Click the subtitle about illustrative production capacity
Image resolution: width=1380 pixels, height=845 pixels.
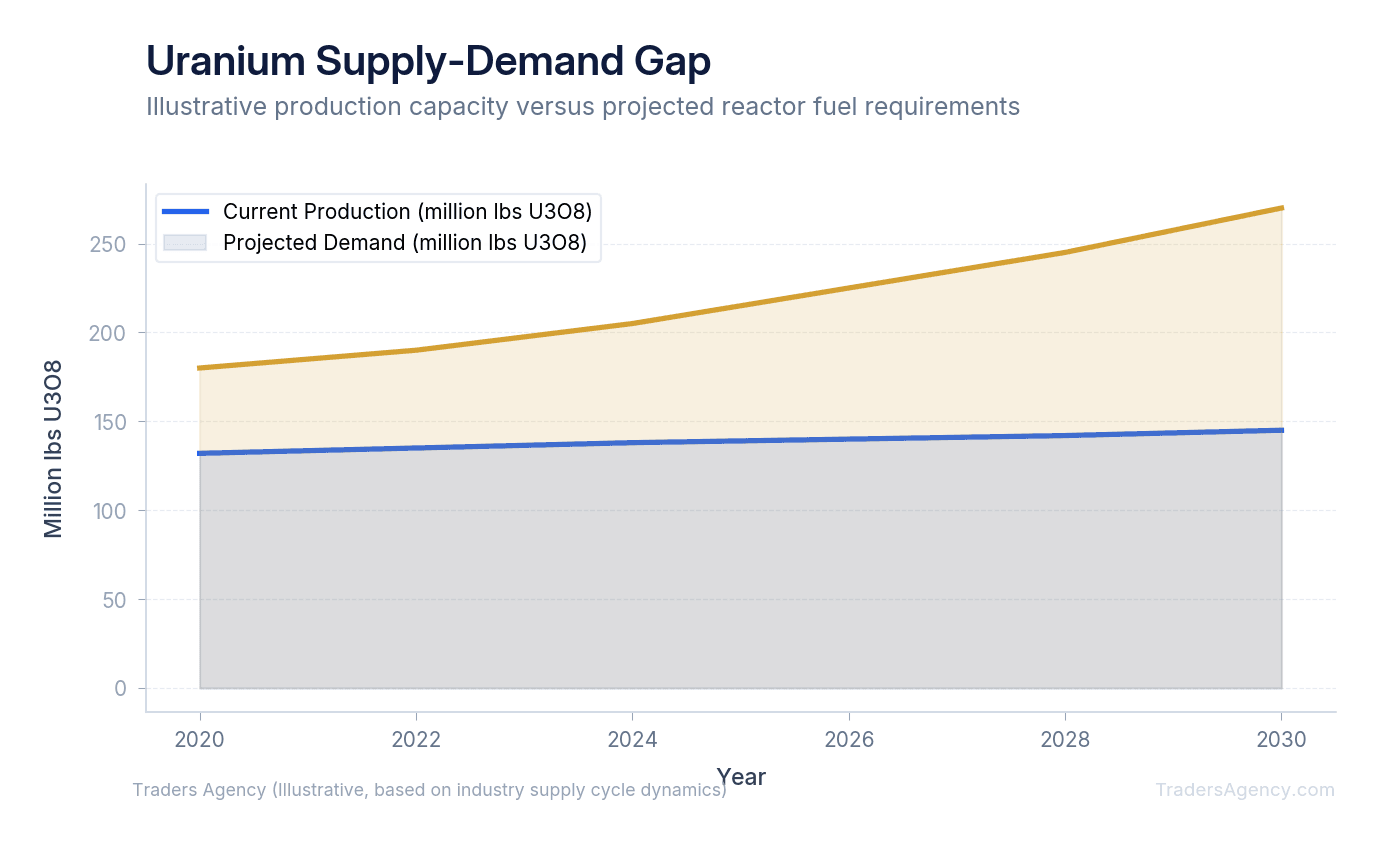(583, 106)
